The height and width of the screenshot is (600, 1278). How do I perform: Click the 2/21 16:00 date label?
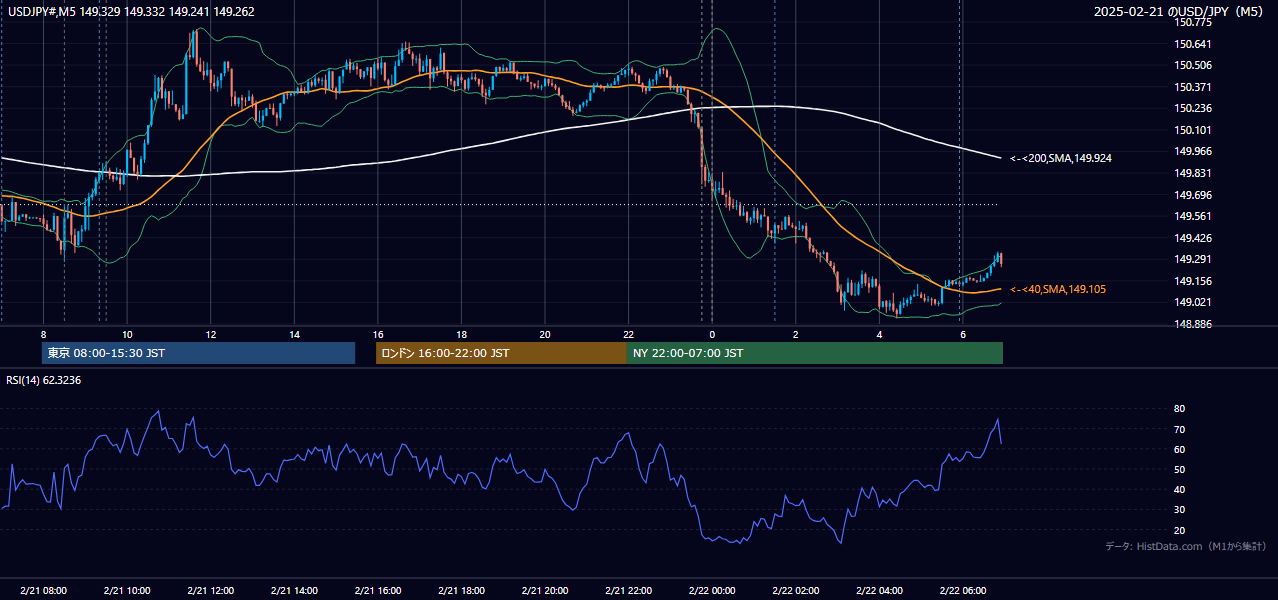click(377, 591)
